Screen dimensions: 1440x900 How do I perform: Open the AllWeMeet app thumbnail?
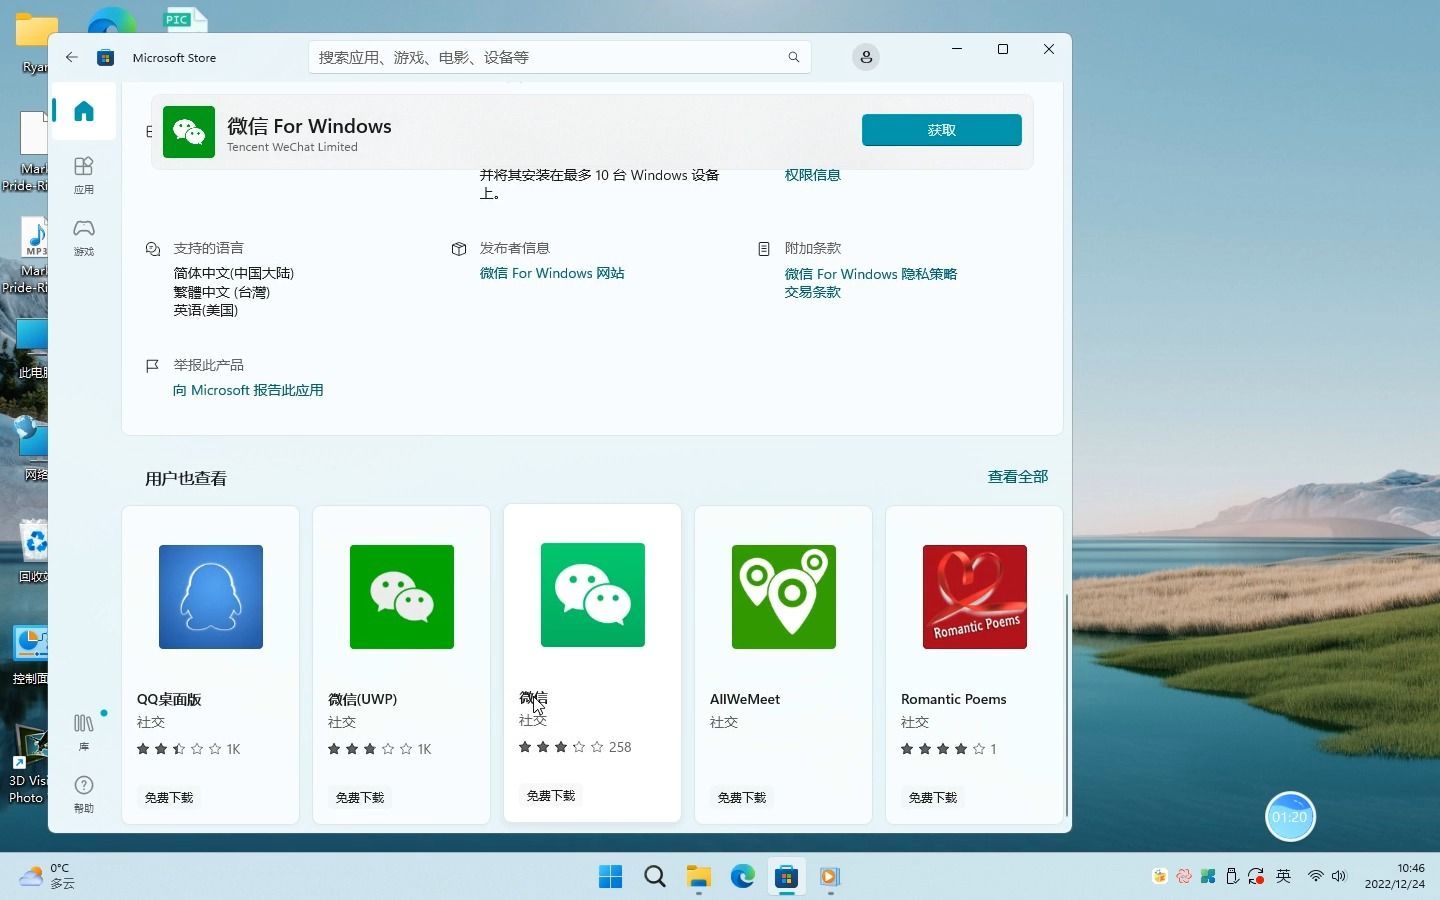(x=784, y=597)
